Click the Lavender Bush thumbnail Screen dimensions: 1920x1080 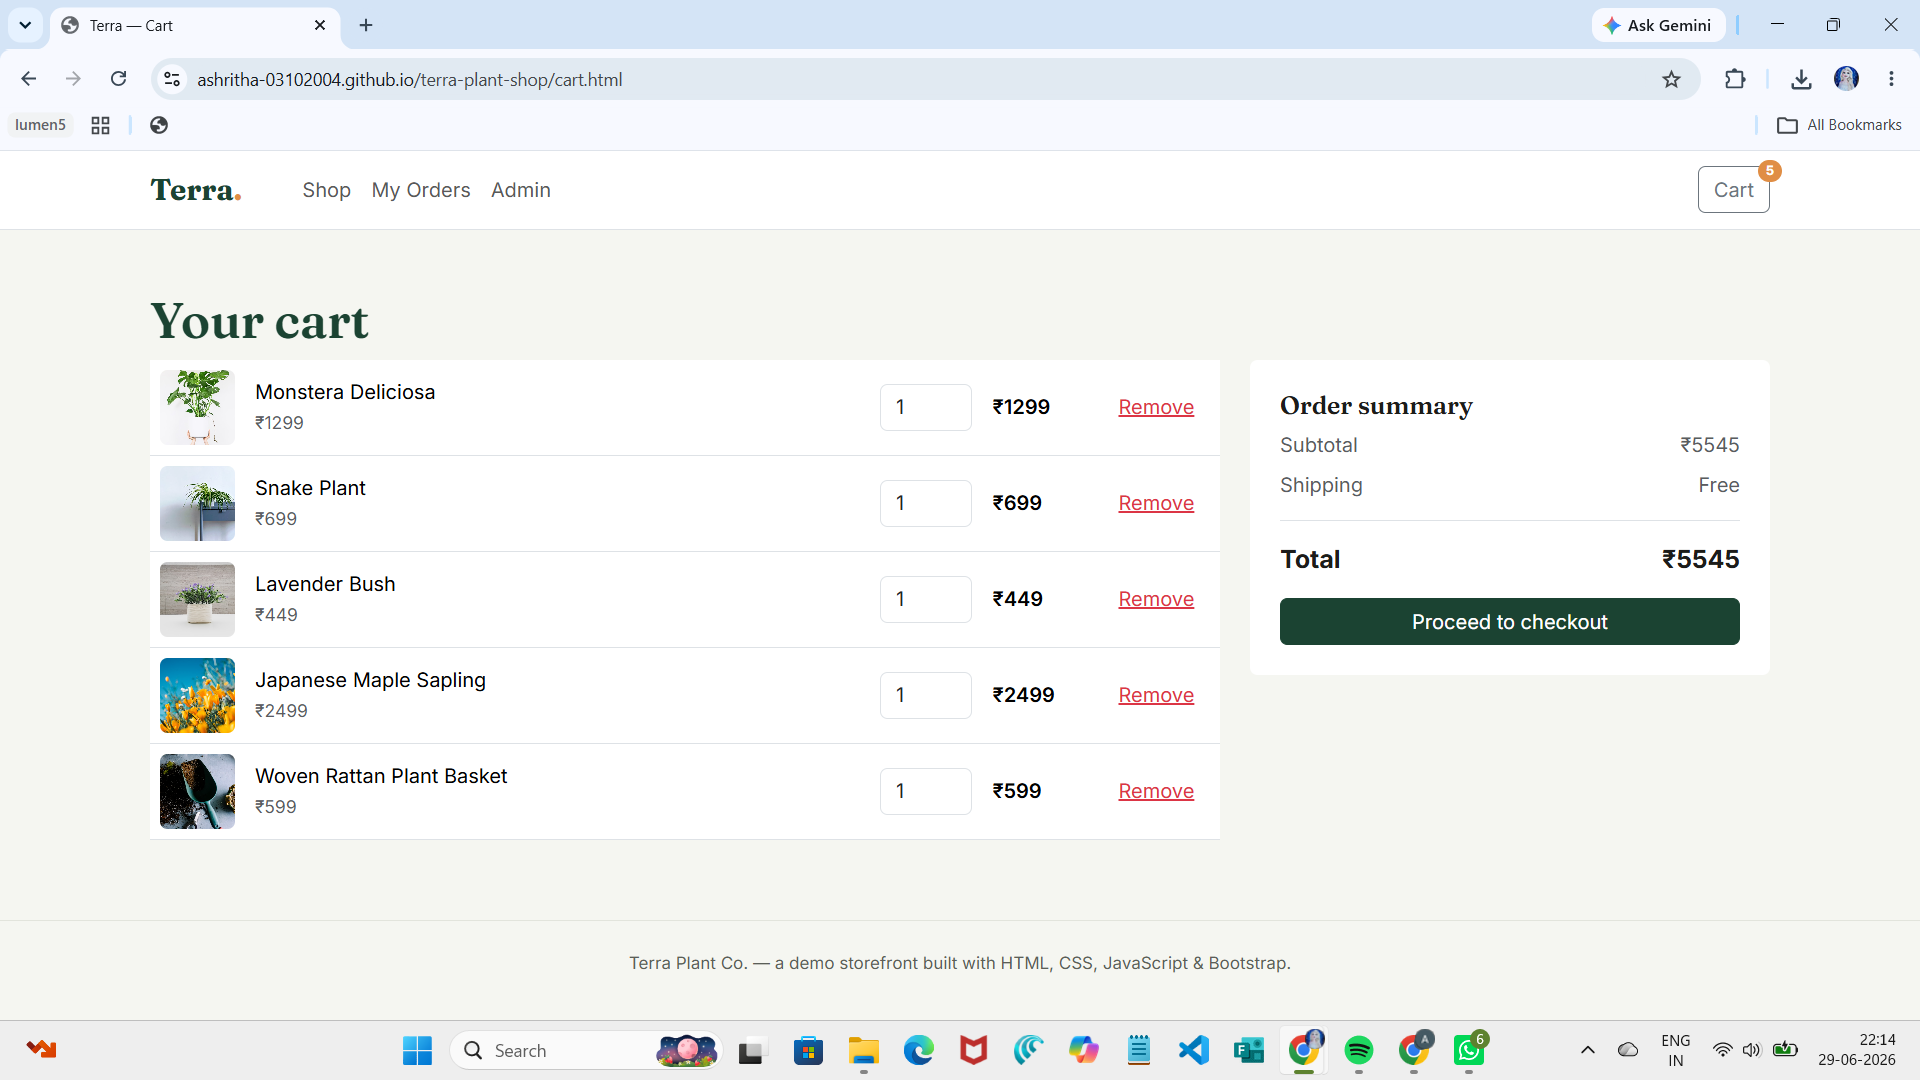tap(197, 599)
